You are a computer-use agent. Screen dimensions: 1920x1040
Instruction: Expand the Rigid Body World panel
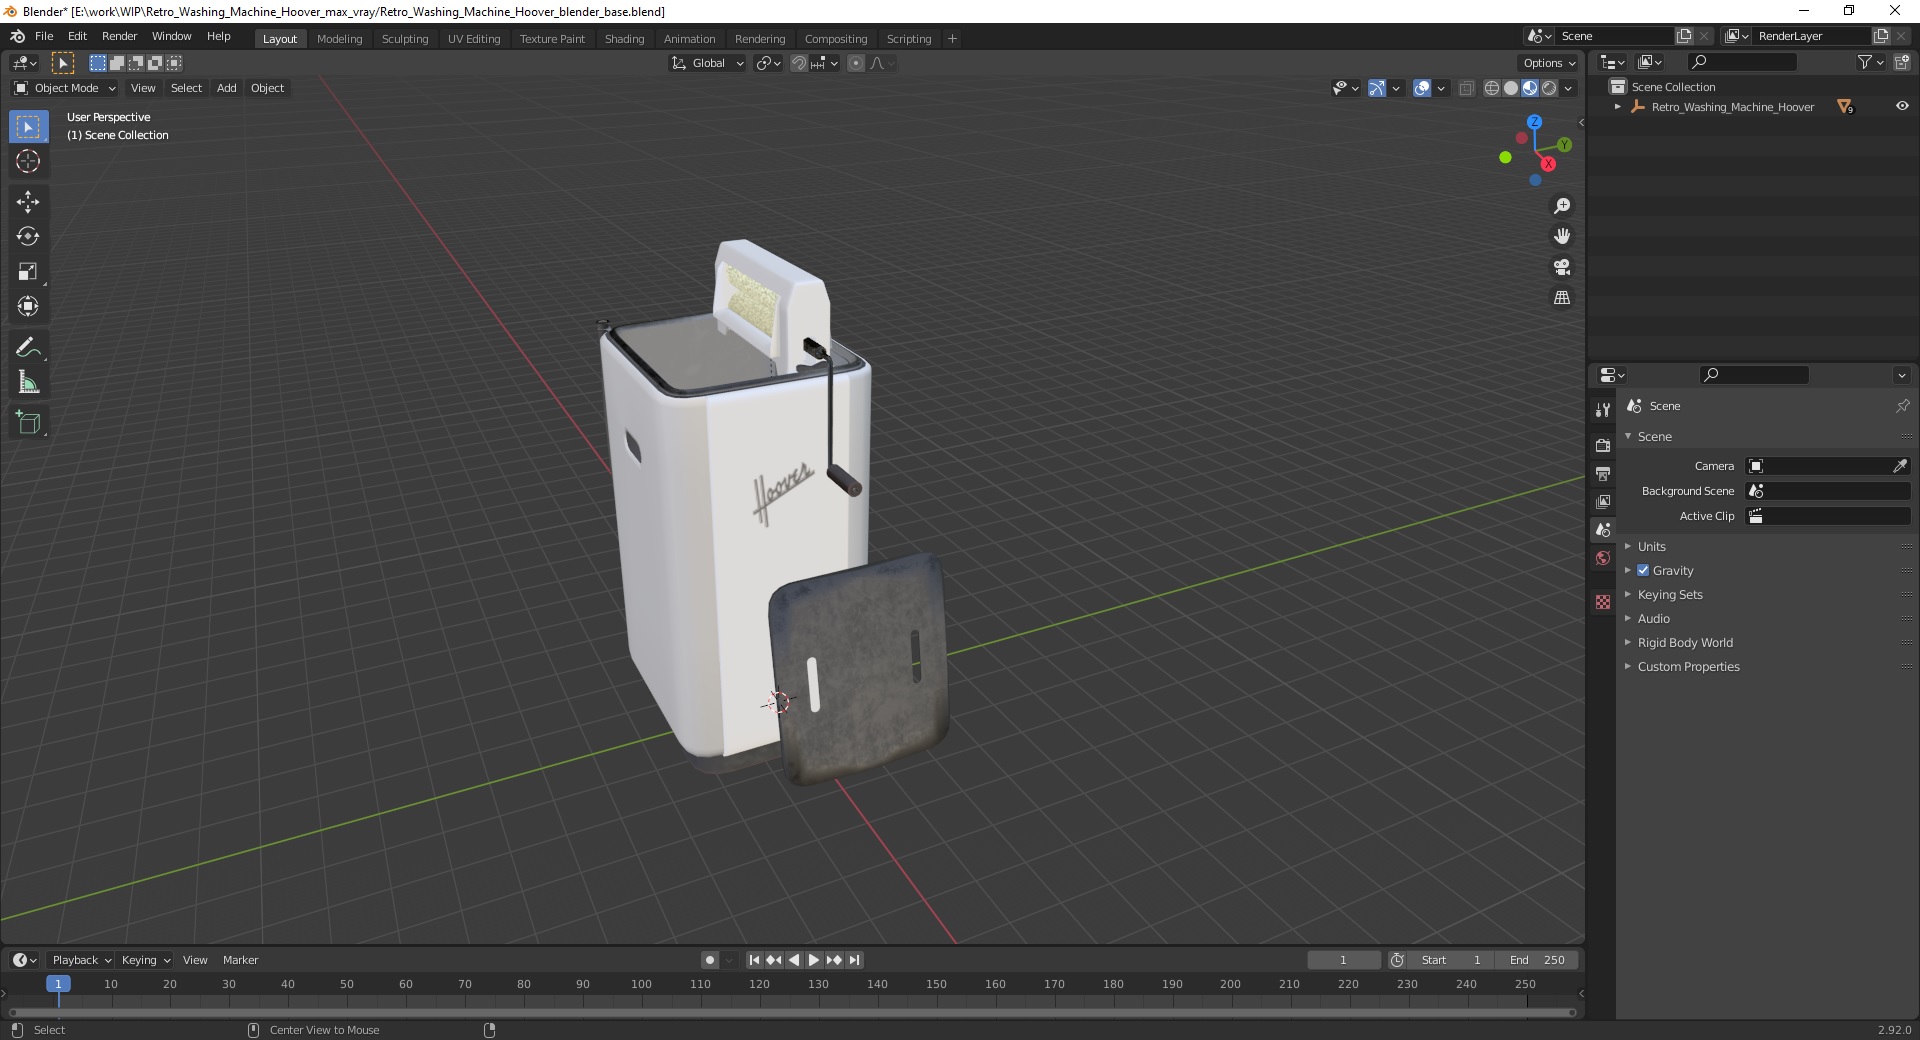pyautogui.click(x=1685, y=643)
